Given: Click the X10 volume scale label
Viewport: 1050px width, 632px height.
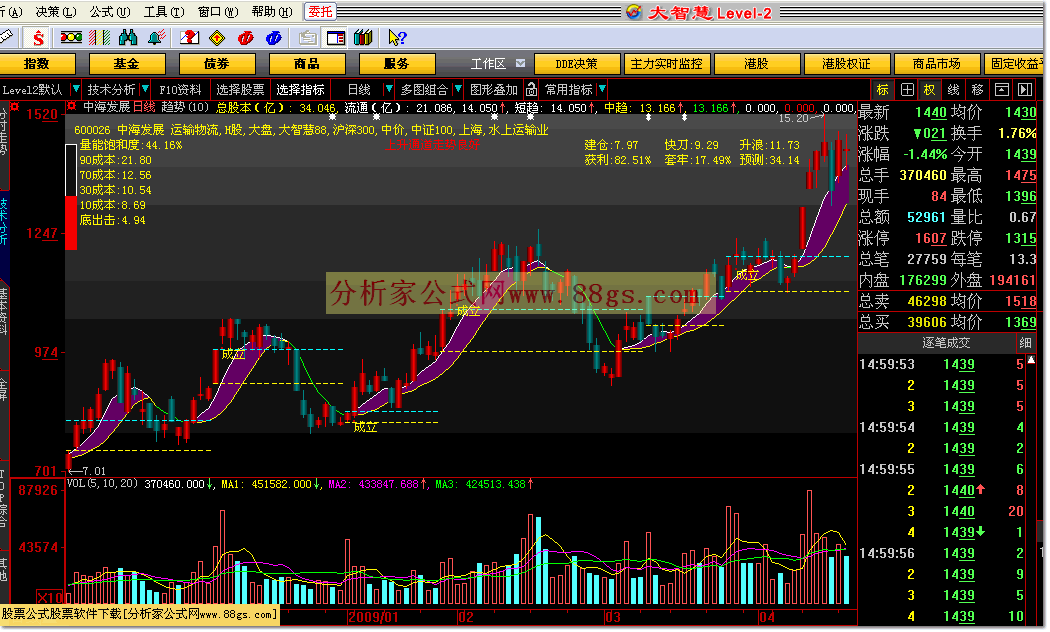Looking at the screenshot, I should coord(50,597).
